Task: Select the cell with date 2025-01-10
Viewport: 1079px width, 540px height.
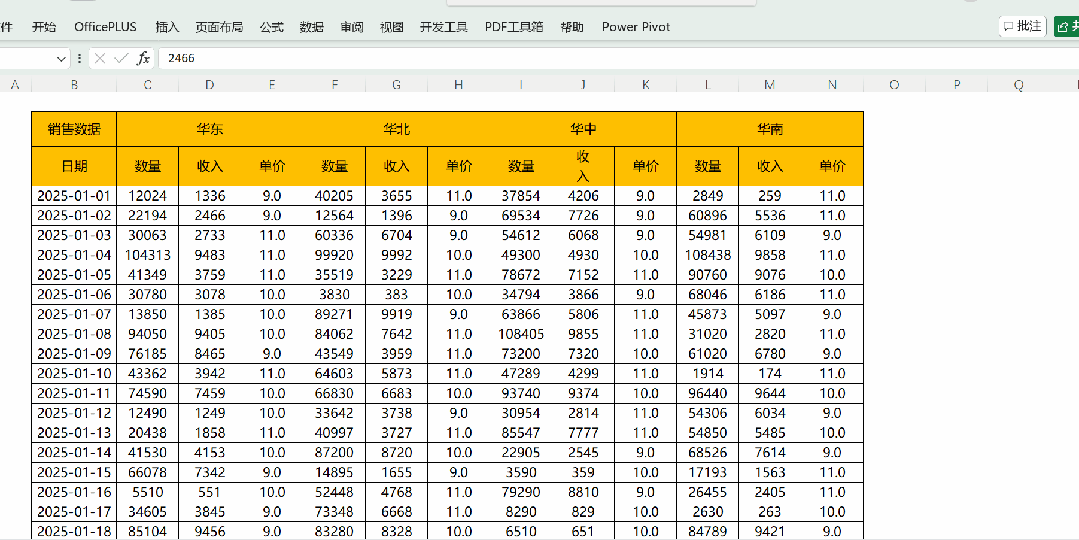Action: [74, 373]
